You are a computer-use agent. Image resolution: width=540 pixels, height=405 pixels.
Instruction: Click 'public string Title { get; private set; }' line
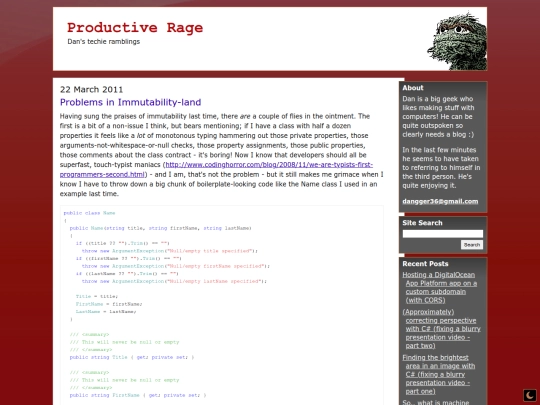132,357
